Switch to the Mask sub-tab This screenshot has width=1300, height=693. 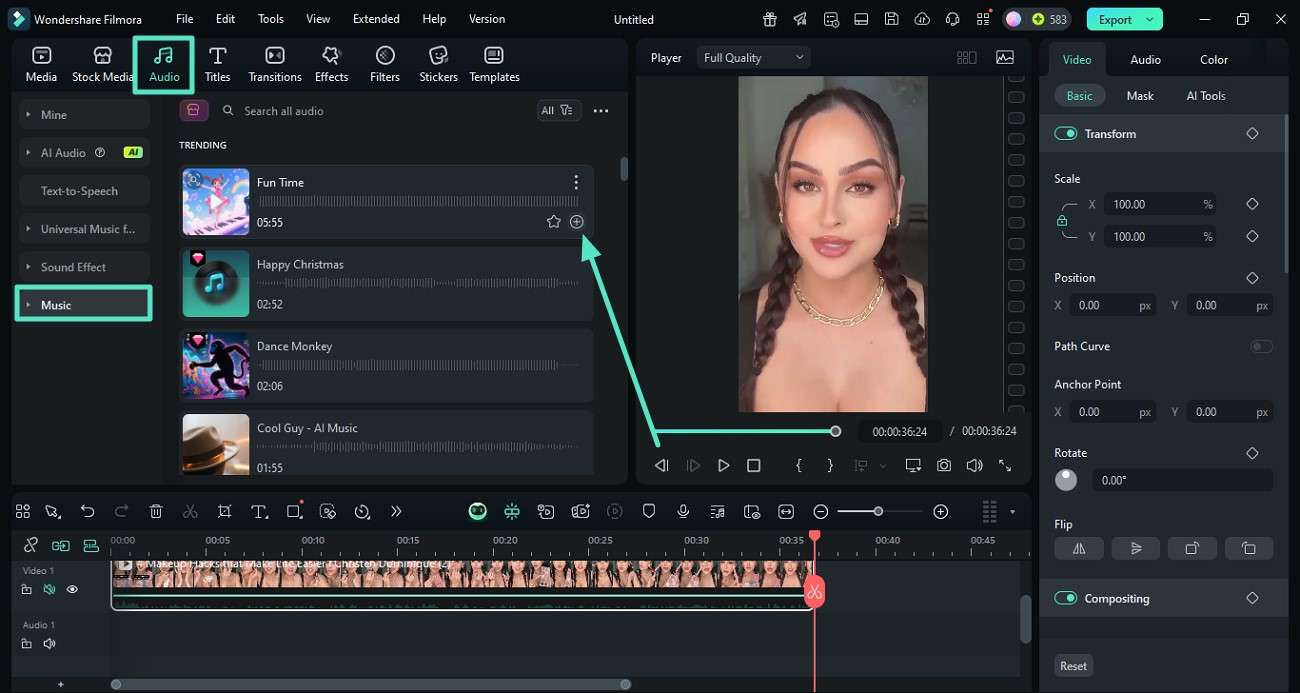tap(1140, 96)
